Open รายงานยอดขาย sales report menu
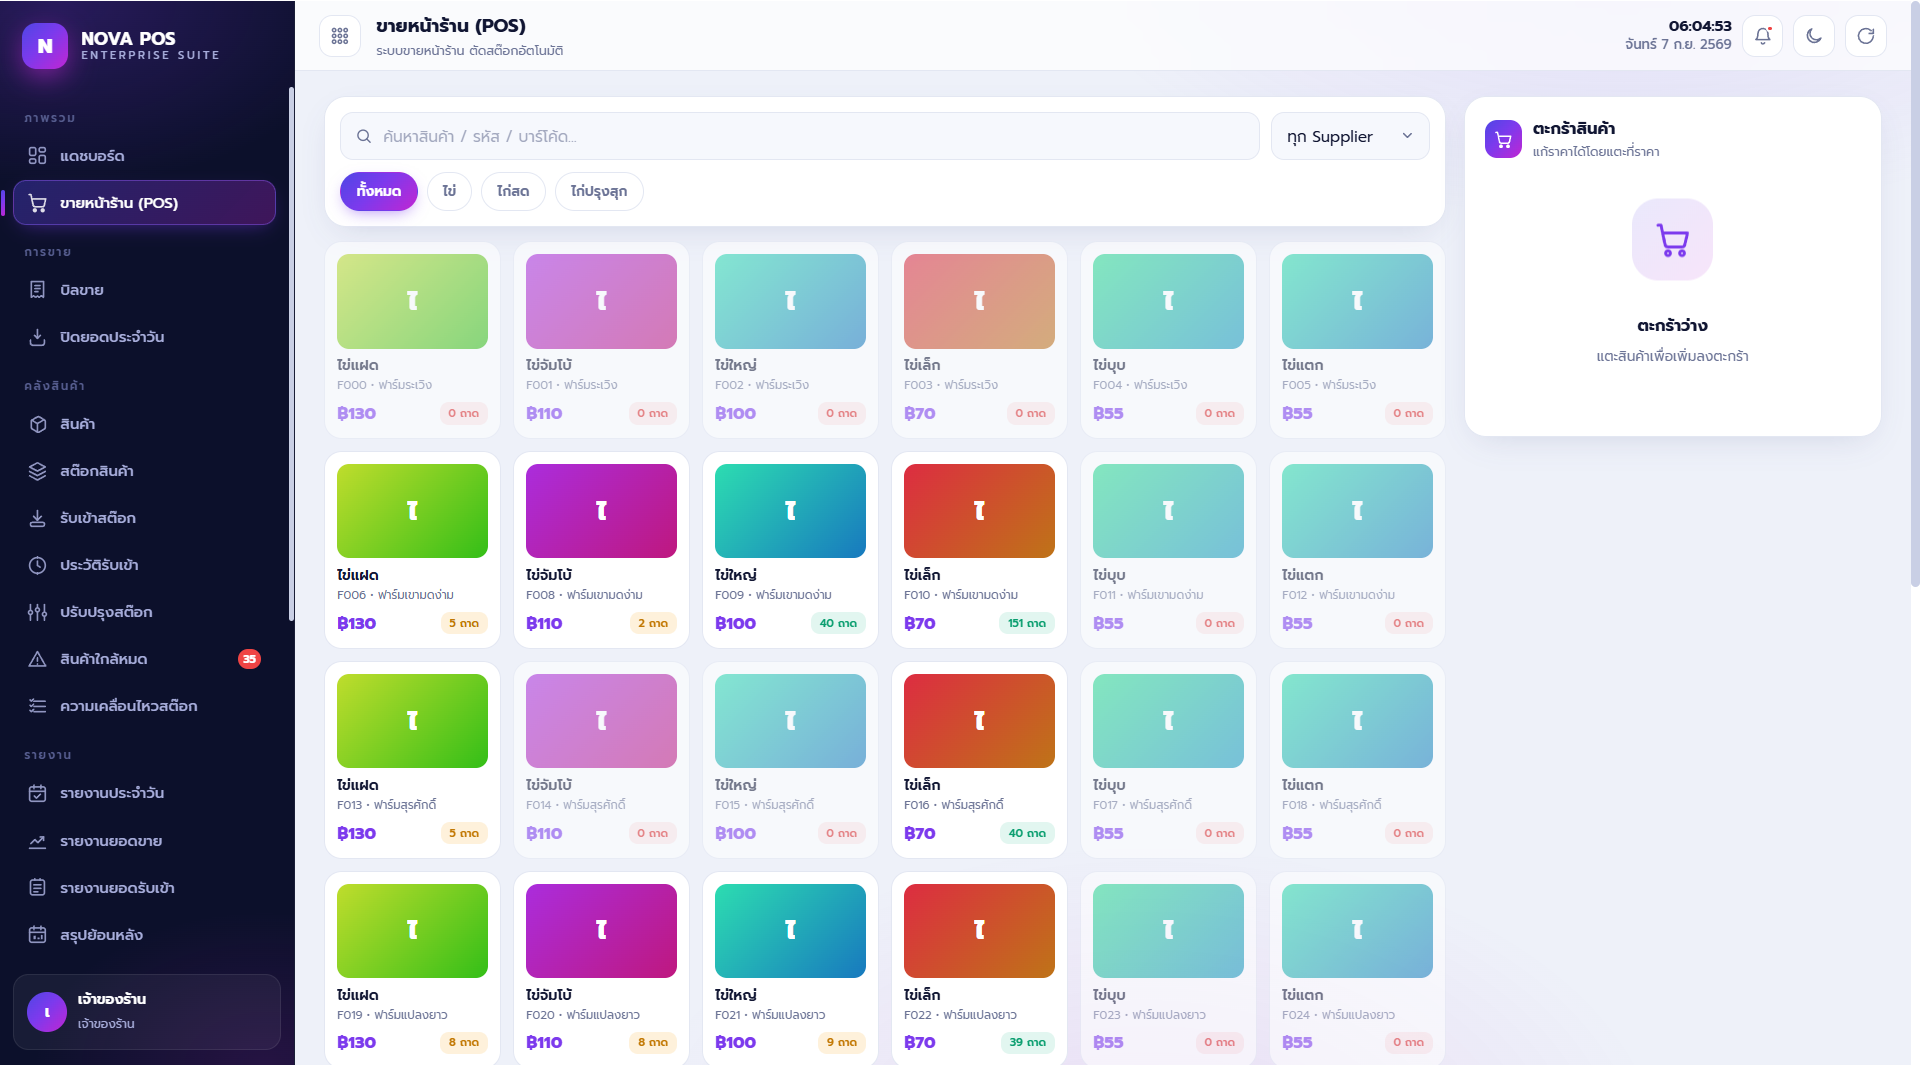Screen dimensions: 1920x1065 pos(144,841)
